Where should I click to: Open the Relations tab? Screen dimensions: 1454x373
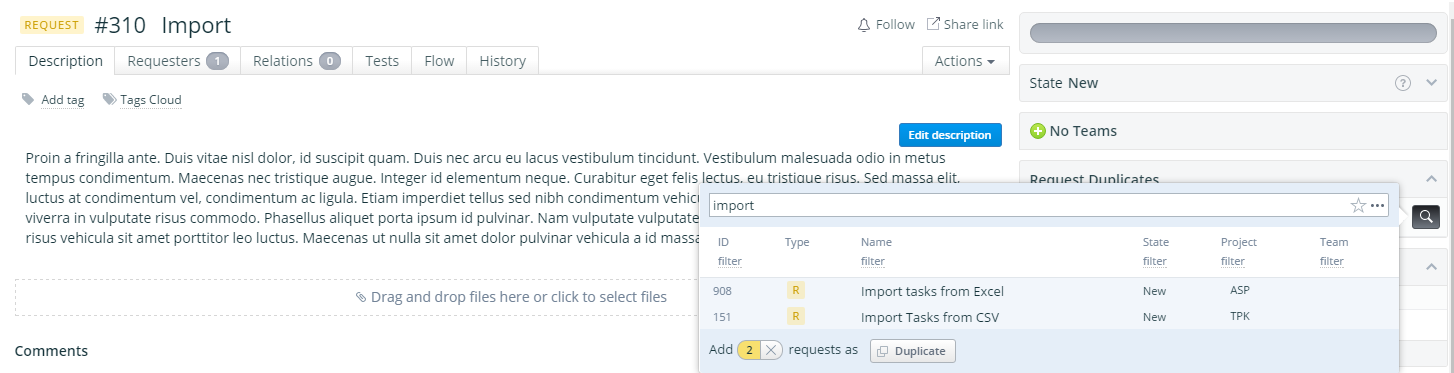[297, 61]
